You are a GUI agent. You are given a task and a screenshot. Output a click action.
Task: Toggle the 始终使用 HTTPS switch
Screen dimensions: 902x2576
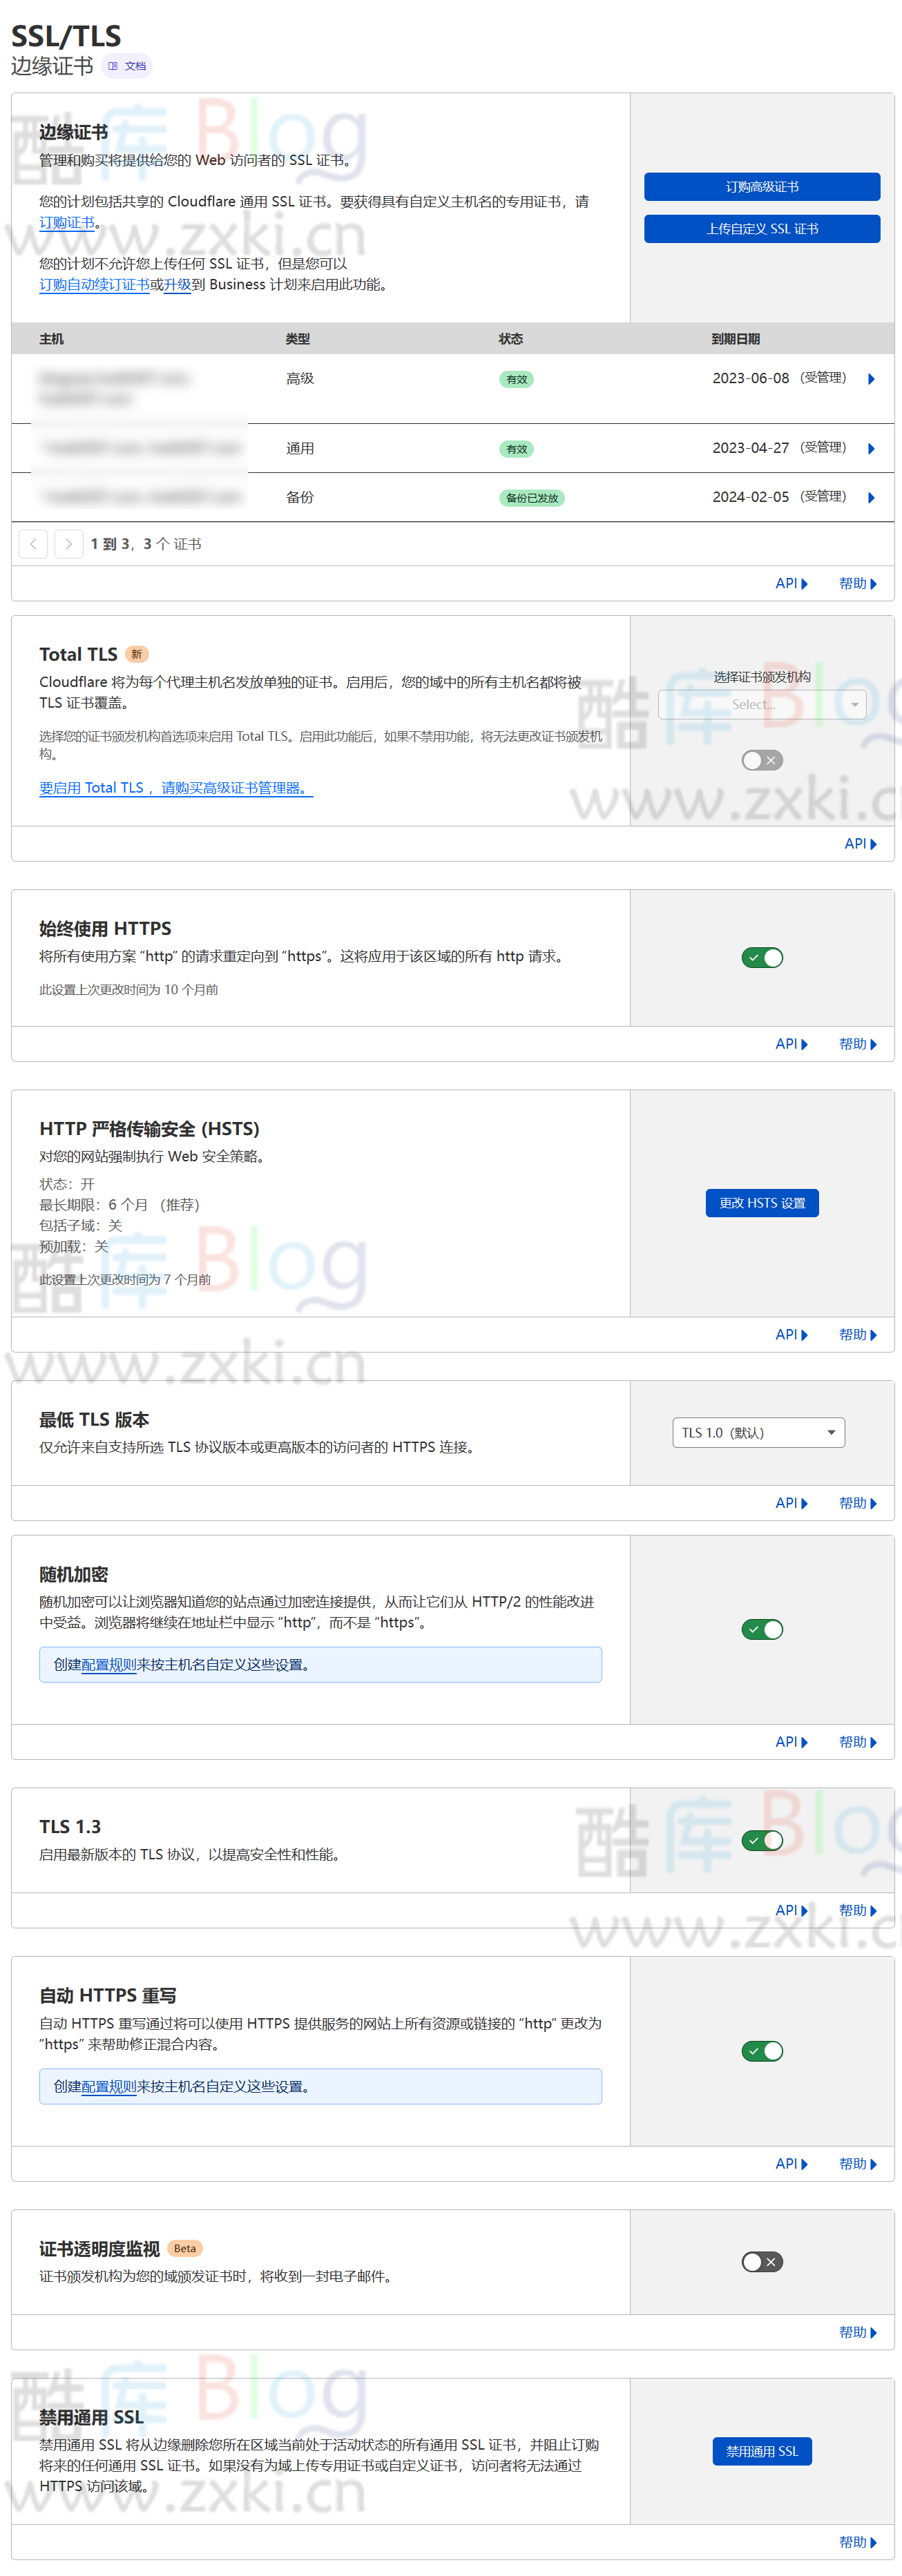point(762,958)
